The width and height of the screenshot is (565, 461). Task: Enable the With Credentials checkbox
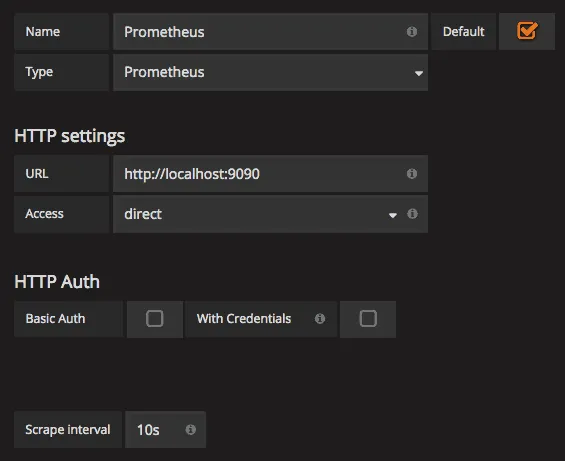(x=368, y=319)
